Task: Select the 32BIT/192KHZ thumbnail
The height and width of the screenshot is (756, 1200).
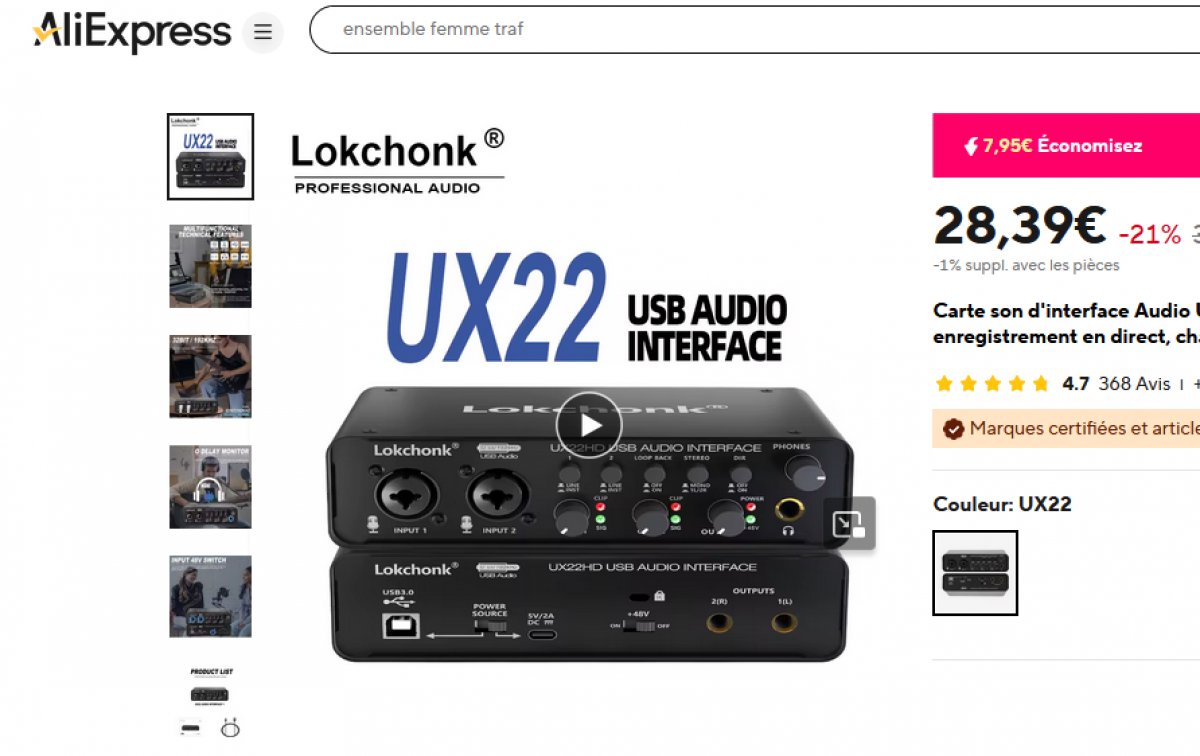Action: tap(210, 376)
